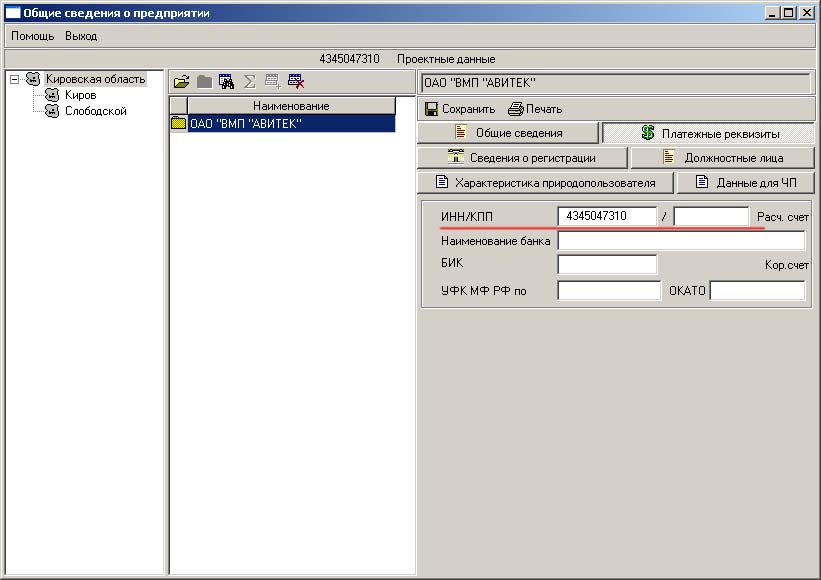Select Киров in the region tree
821x580 pixels.
tap(80, 95)
